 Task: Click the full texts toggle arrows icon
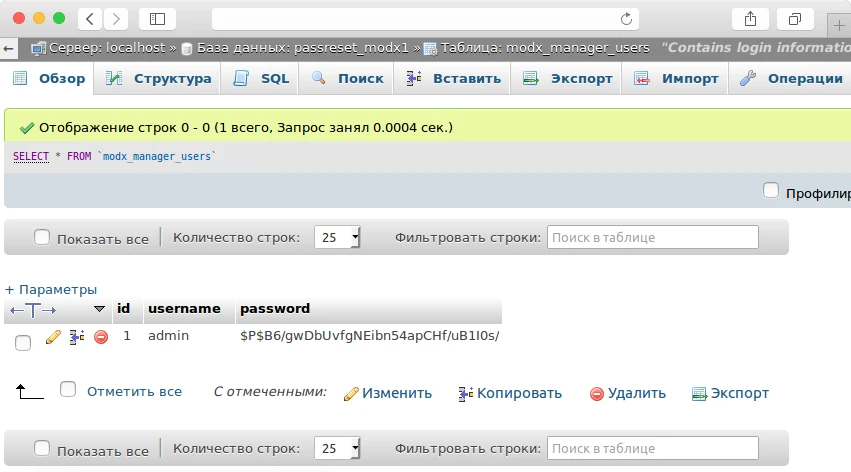(x=33, y=310)
